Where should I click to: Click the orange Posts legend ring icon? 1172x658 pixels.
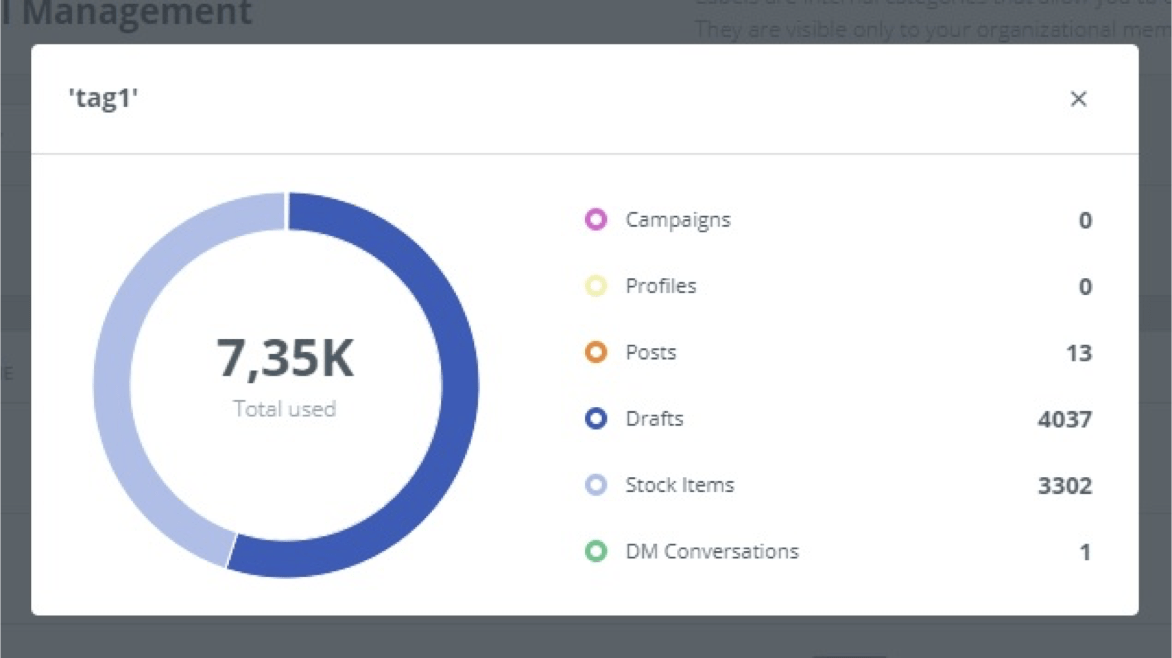tap(596, 353)
